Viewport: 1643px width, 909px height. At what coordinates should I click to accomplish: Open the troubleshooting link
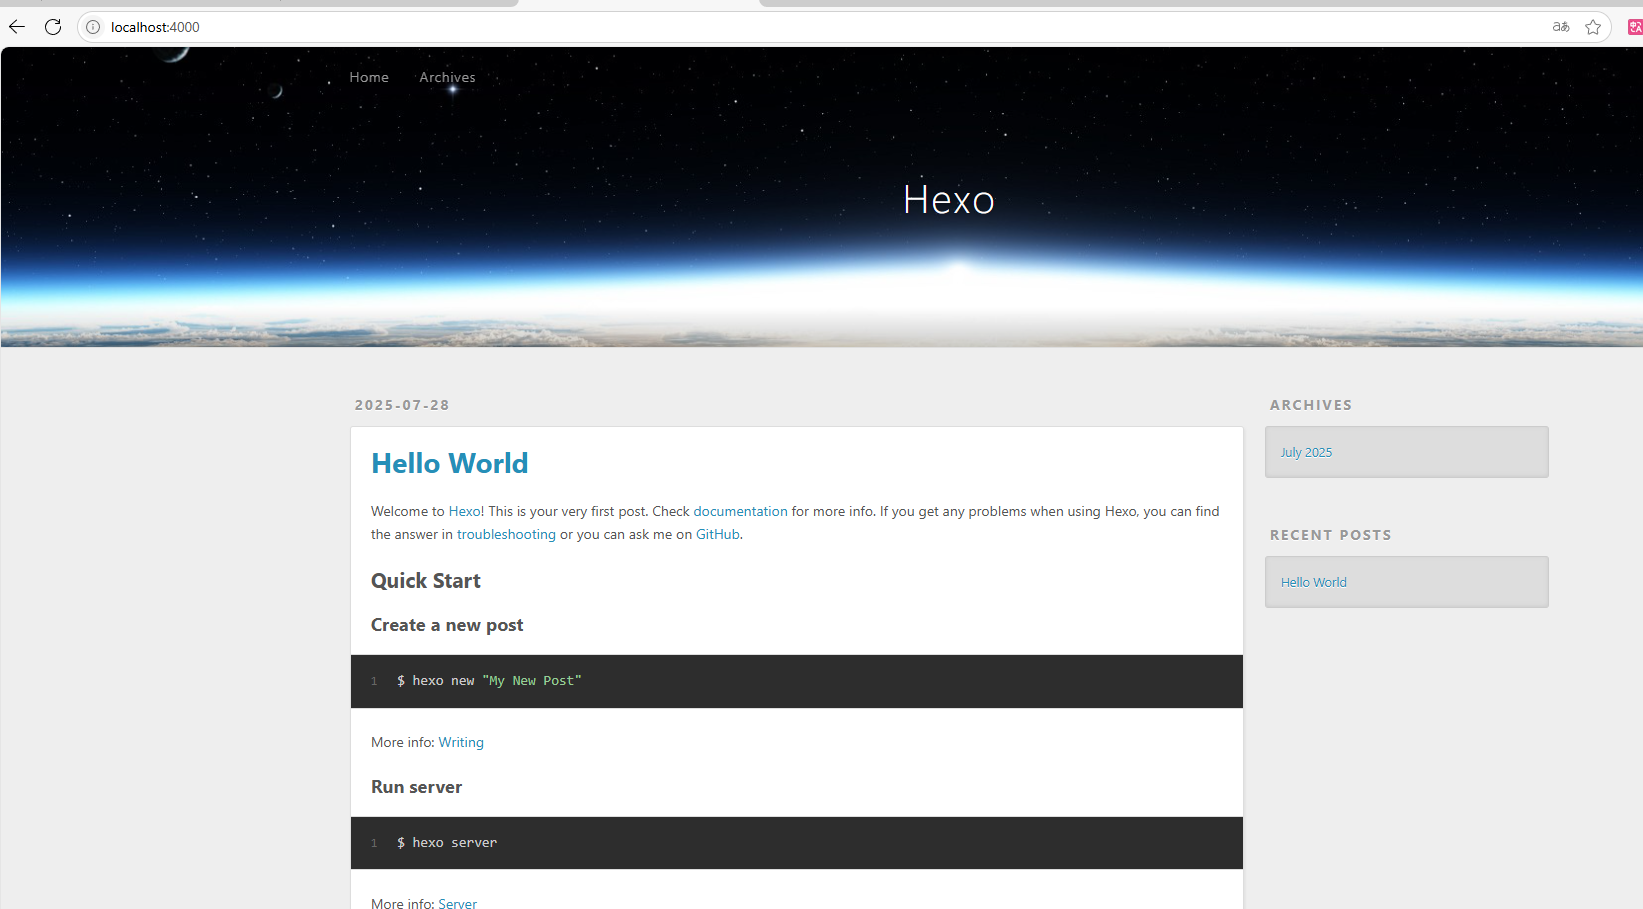(506, 534)
